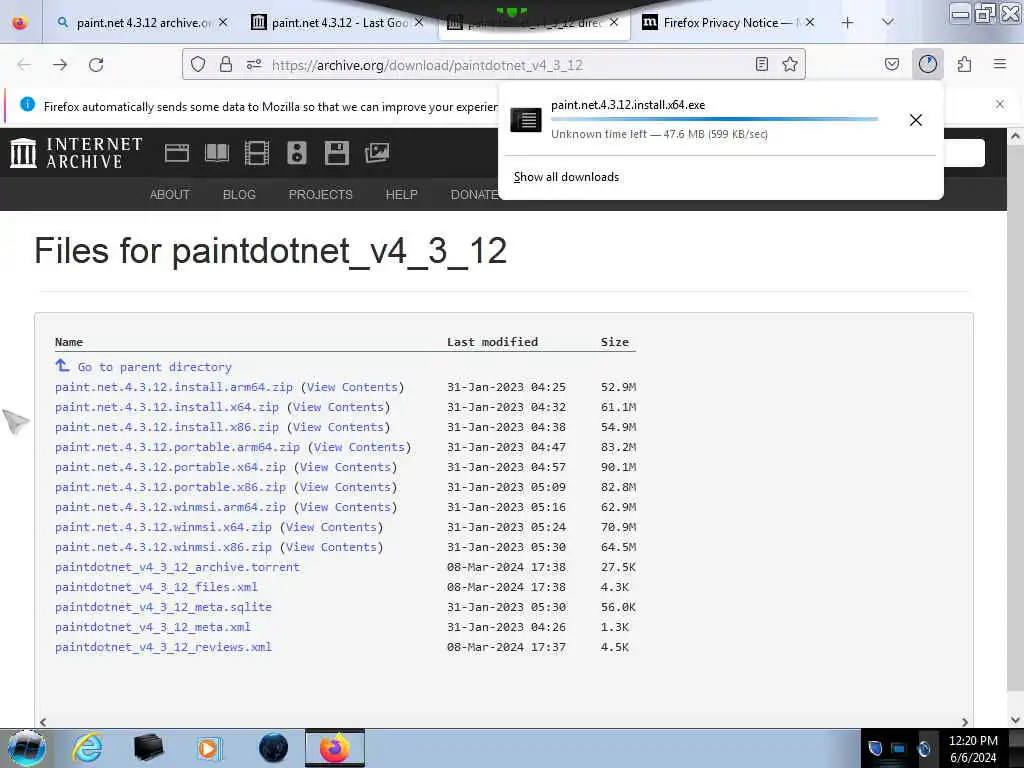The image size is (1024, 768).
Task: Open paintdotnet_v4_3_12_archive.torrent
Action: [177, 567]
